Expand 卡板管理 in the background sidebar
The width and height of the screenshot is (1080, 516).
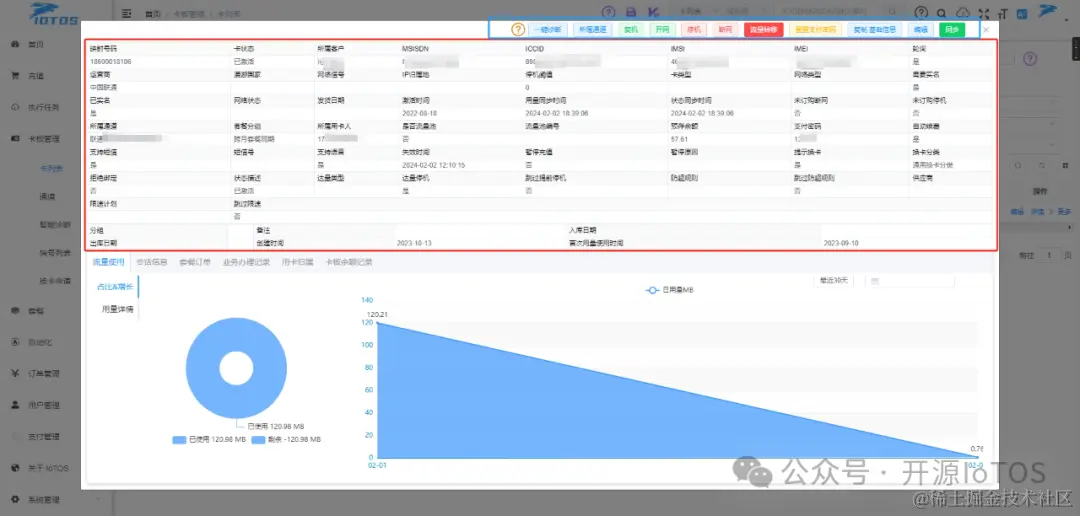(x=43, y=139)
